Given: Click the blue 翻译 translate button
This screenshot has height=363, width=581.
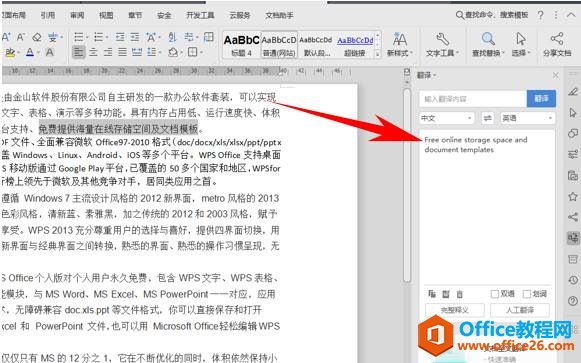Looking at the screenshot, I should [541, 99].
